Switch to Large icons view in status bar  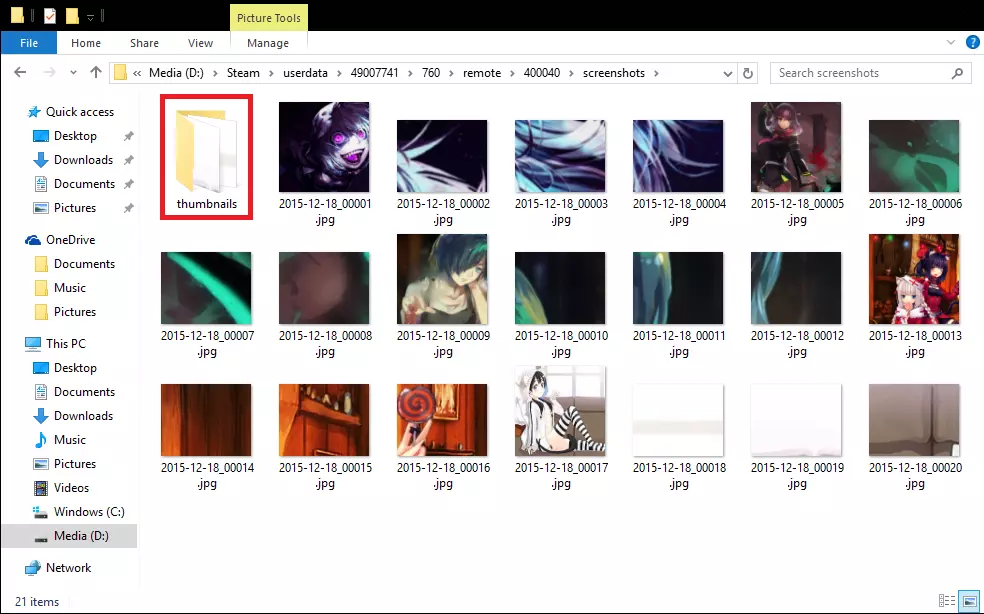click(x=970, y=601)
